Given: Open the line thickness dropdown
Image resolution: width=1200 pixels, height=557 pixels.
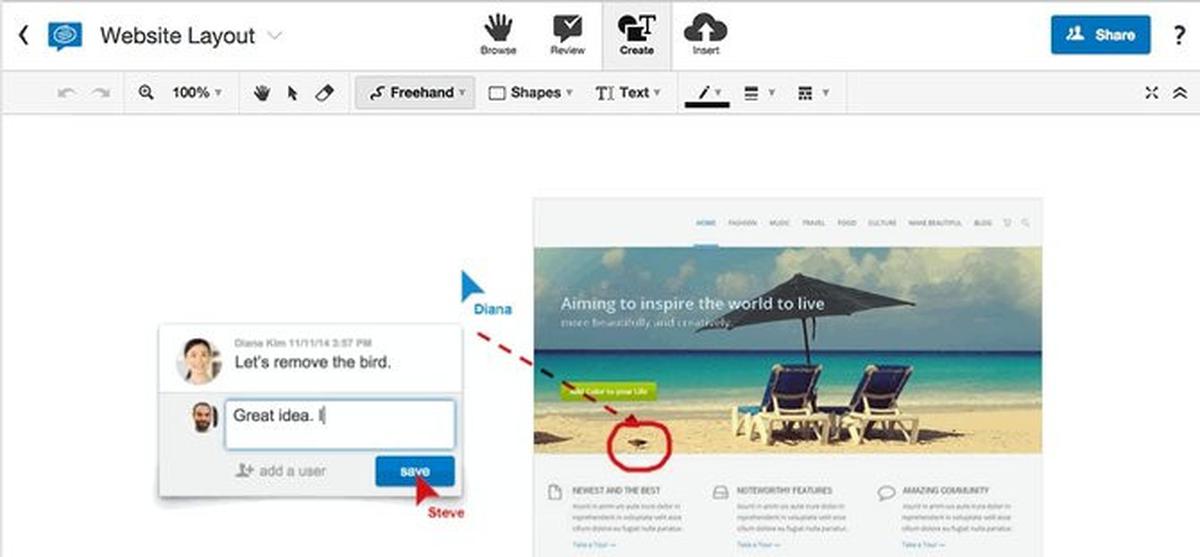Looking at the screenshot, I should (x=759, y=92).
